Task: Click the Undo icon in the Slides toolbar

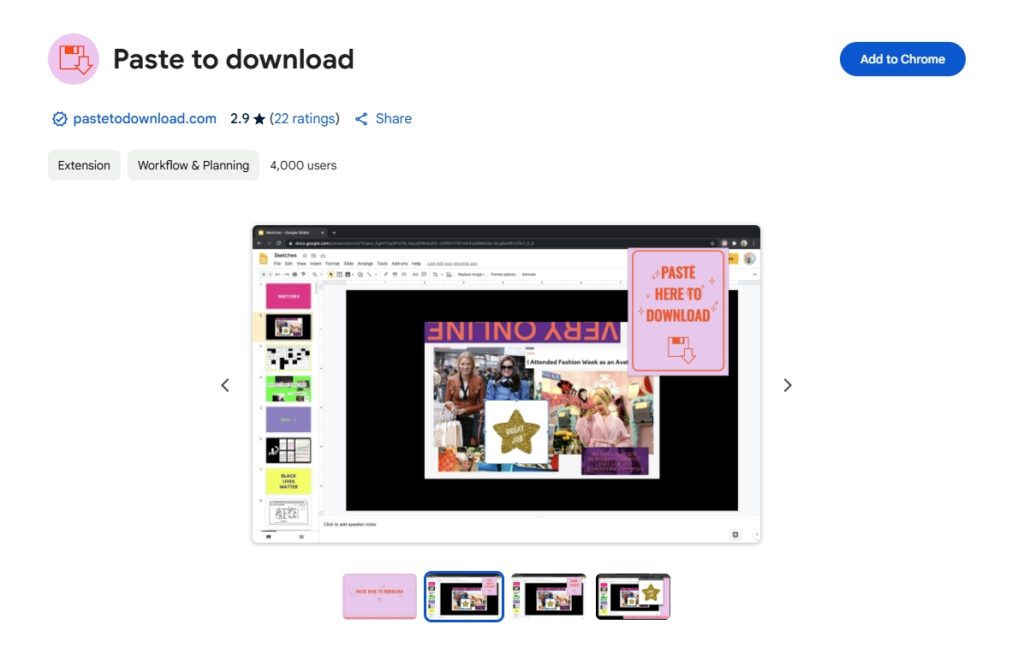Action: tap(277, 274)
